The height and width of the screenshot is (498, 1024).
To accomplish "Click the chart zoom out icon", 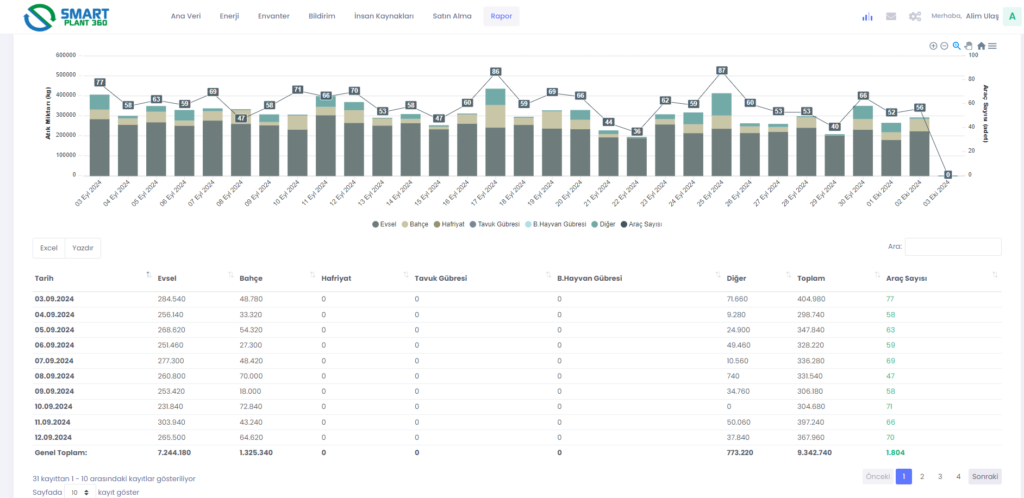I will point(944,46).
